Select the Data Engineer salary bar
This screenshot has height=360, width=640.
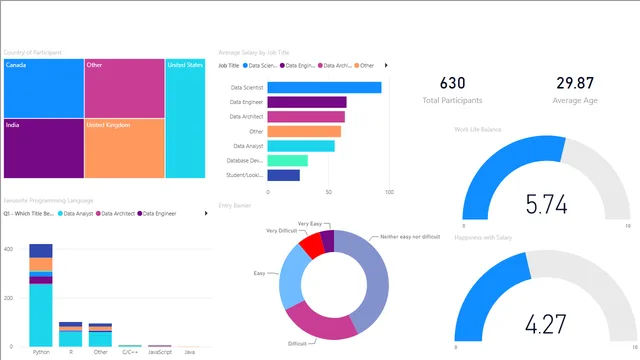307,102
